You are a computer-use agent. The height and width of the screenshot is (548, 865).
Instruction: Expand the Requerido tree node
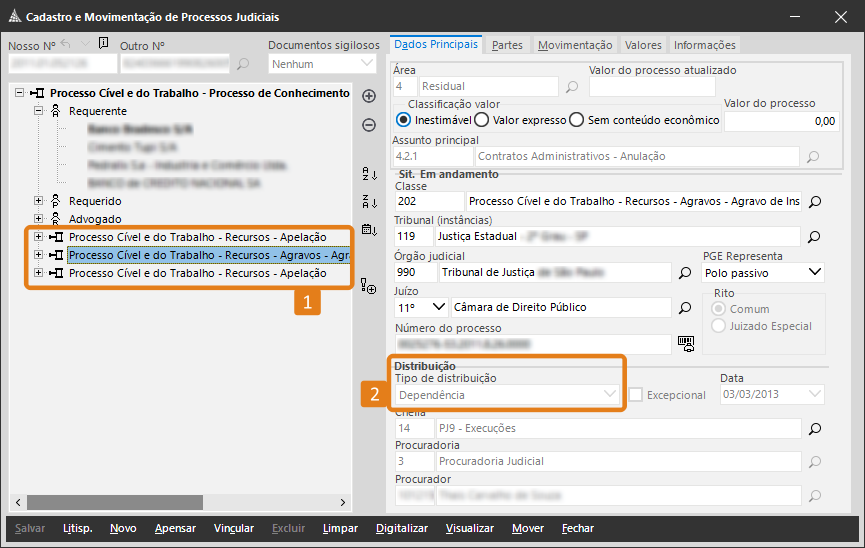click(39, 201)
